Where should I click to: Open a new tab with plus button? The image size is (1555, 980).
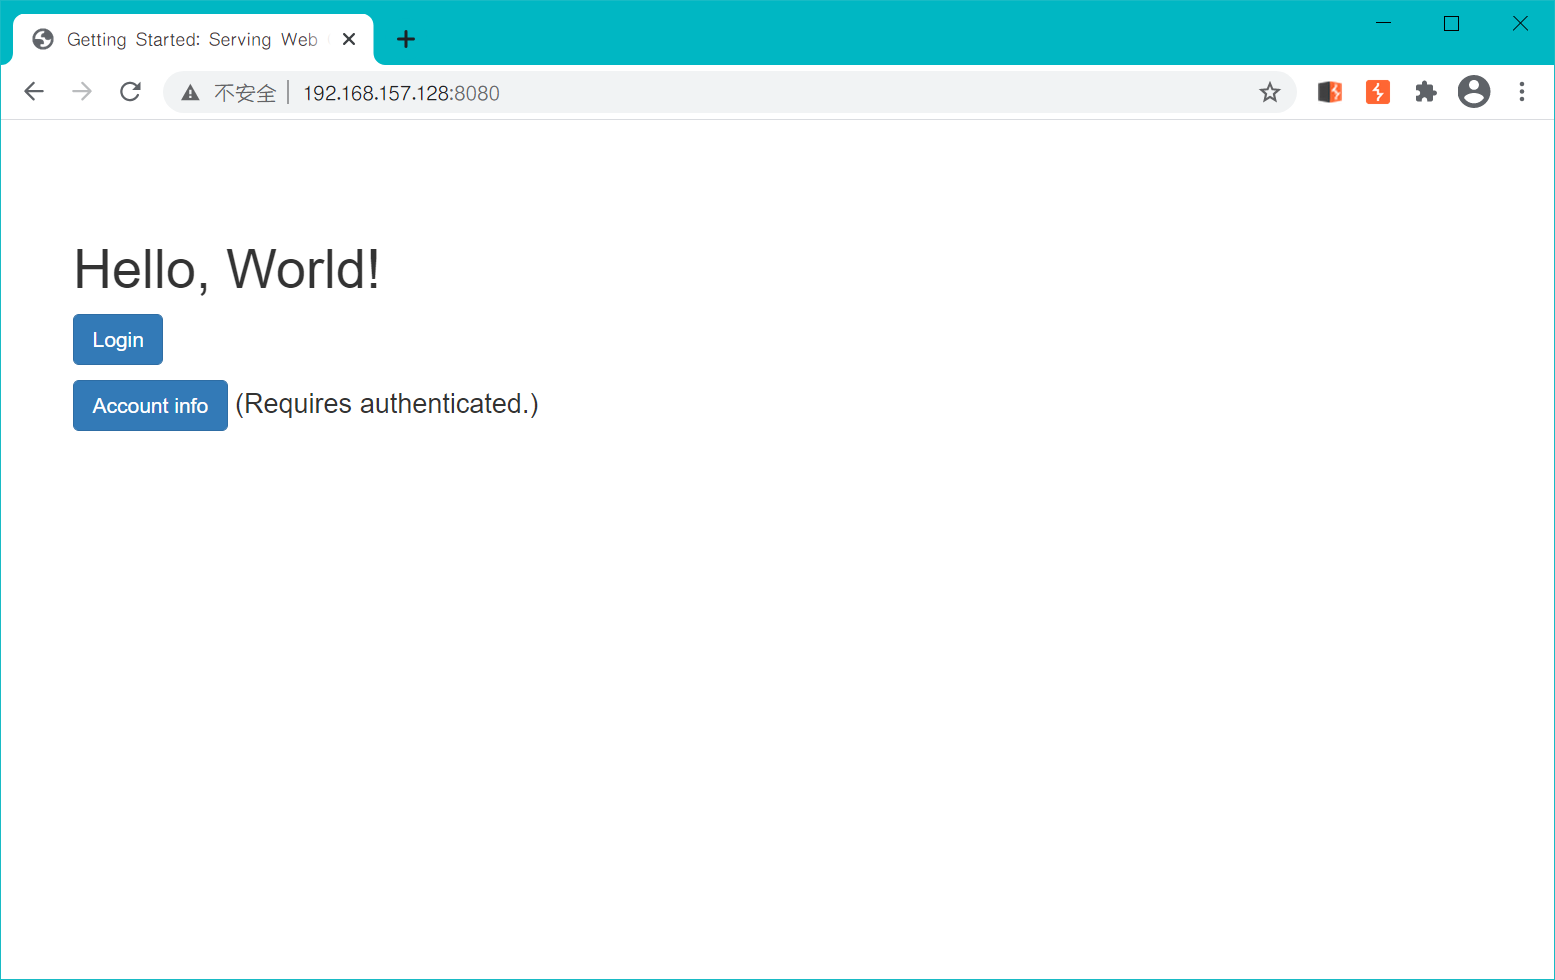point(406,39)
